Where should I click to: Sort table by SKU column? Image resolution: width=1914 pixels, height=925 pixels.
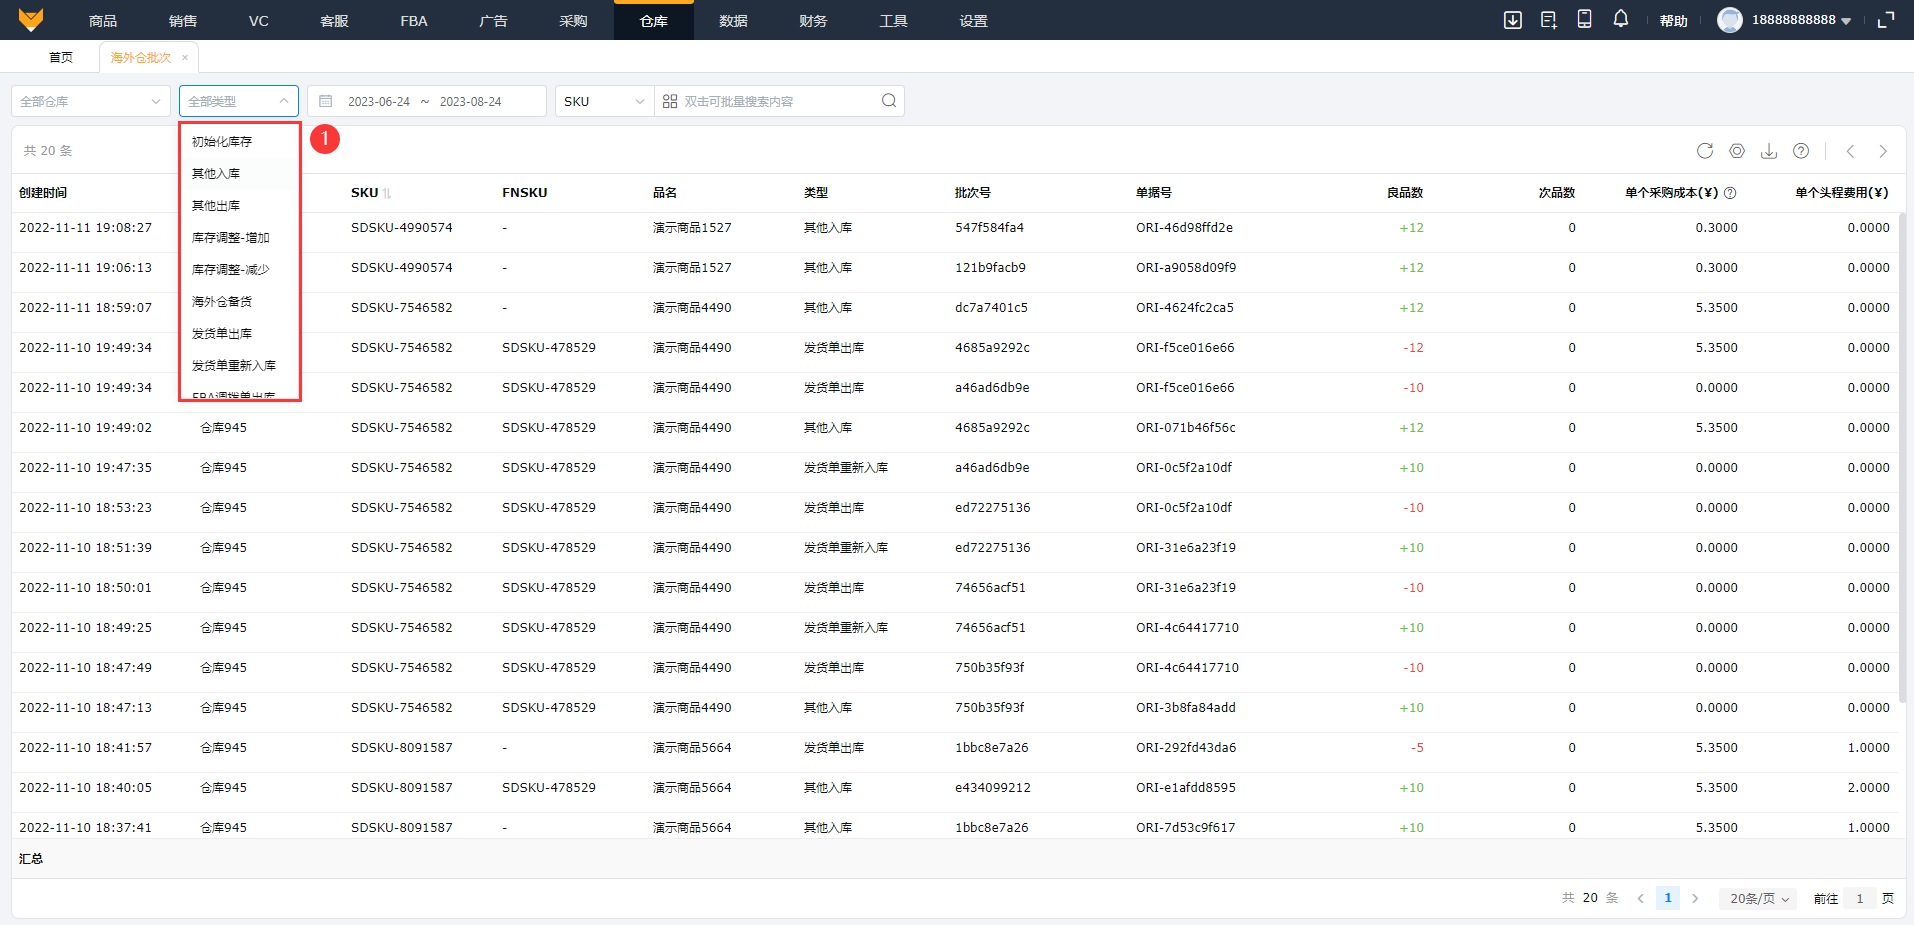(387, 193)
